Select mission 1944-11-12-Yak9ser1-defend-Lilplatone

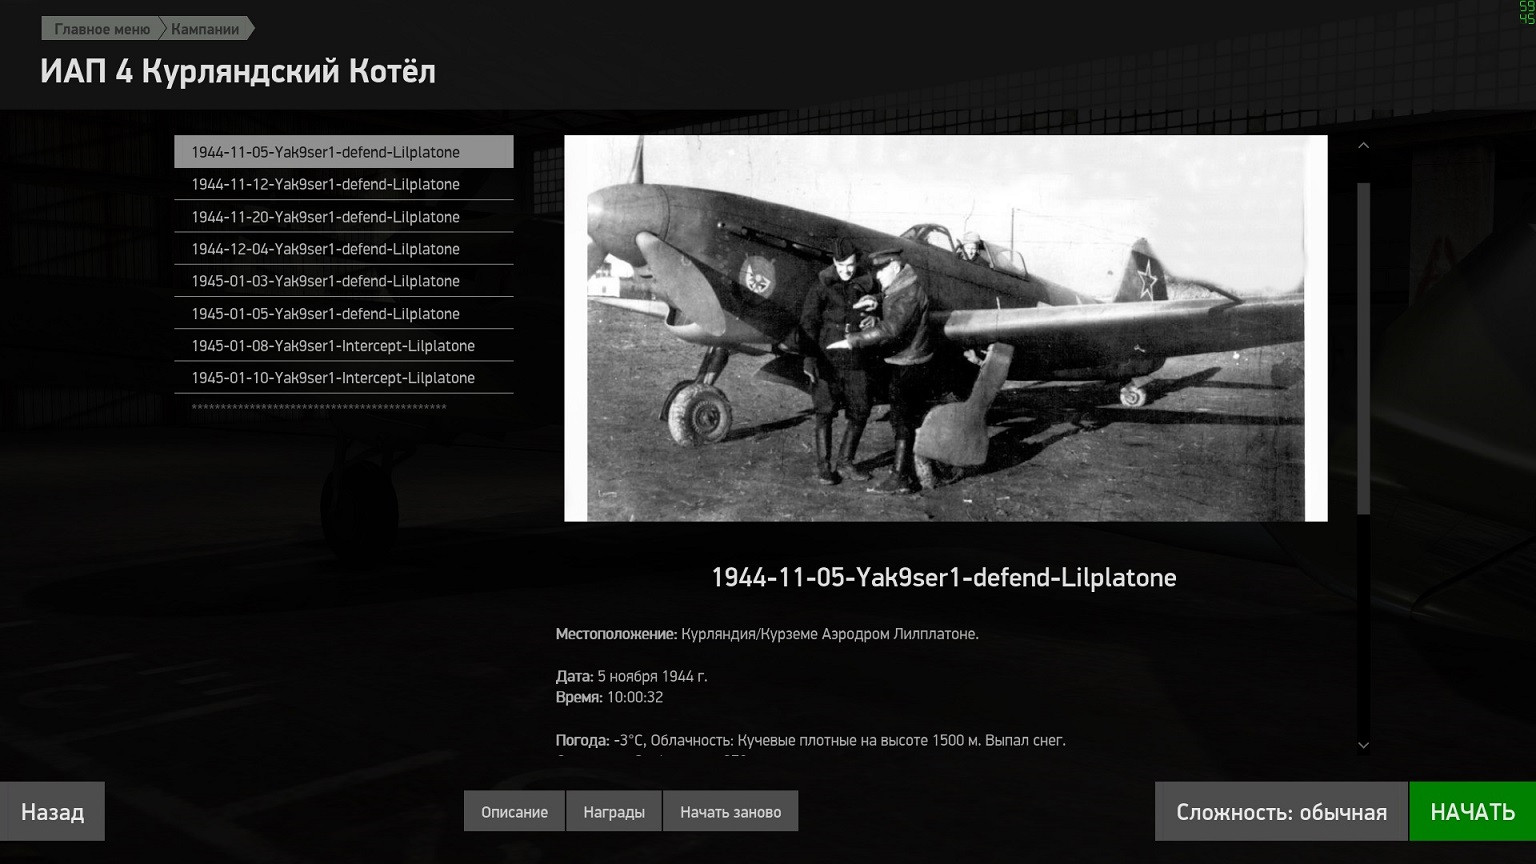[344, 184]
